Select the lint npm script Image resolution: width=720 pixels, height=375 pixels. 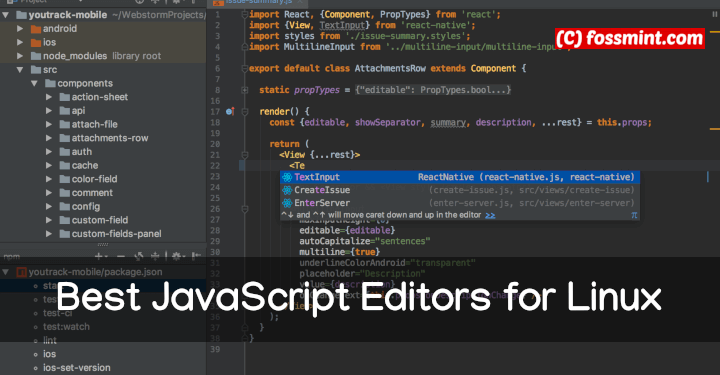[50, 341]
